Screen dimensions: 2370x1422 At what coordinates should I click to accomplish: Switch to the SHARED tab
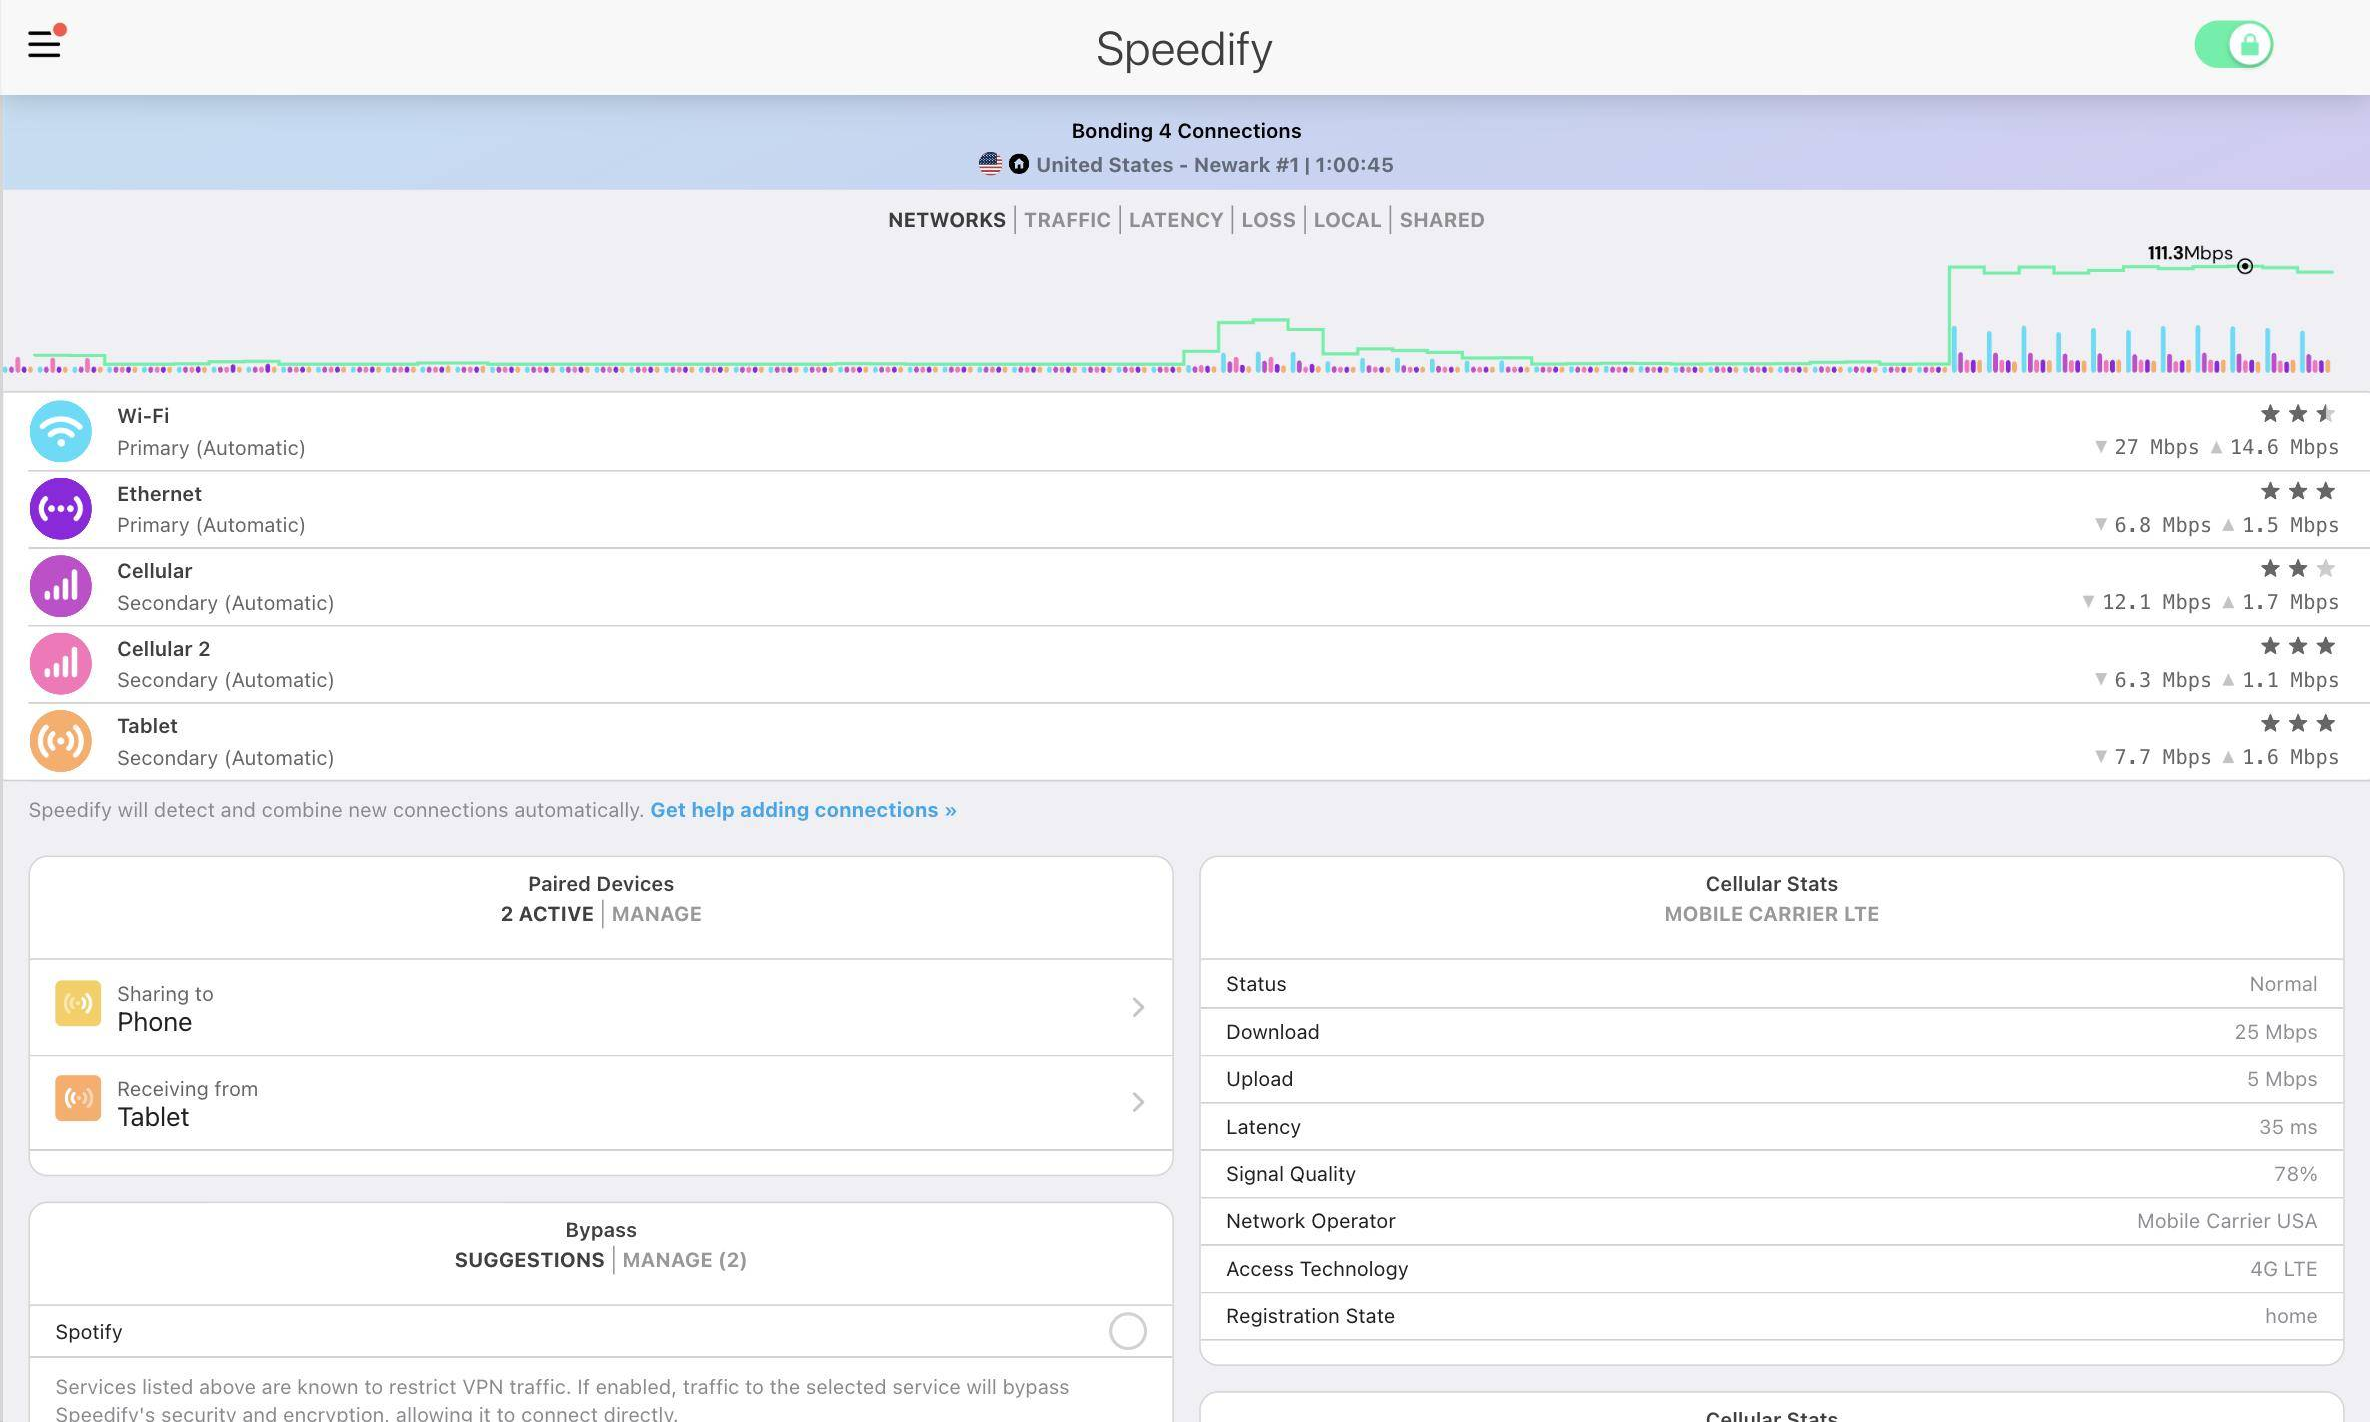pyautogui.click(x=1442, y=220)
